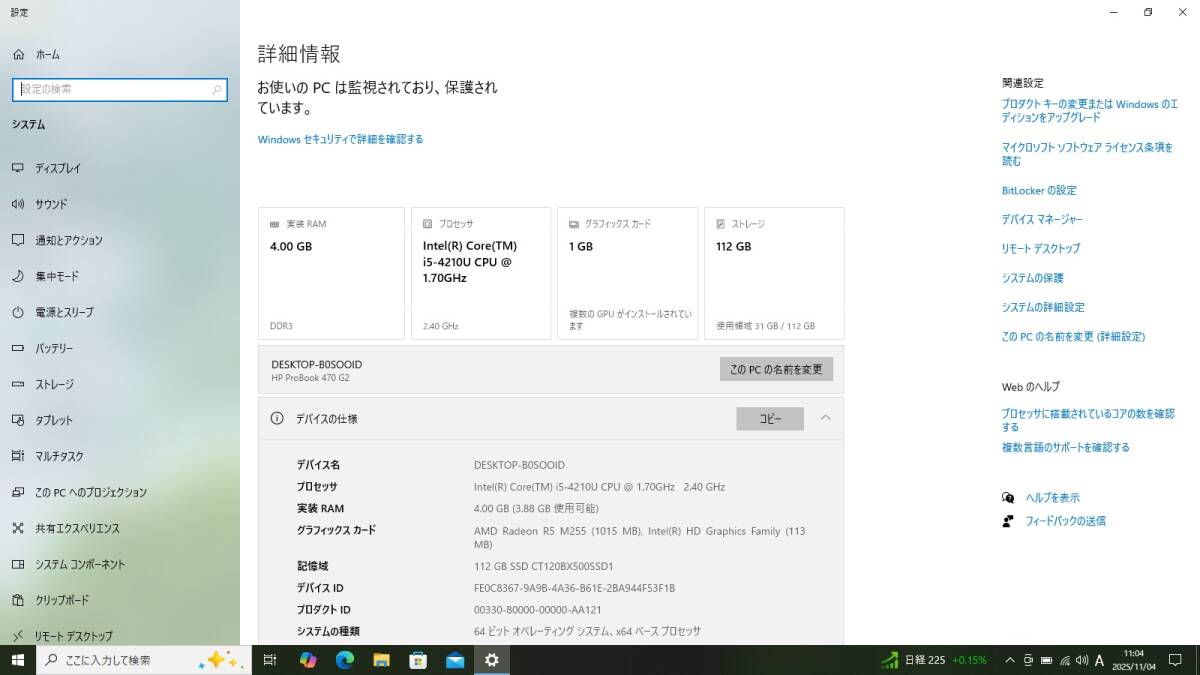This screenshot has height=675, width=1200.
Task: Open クリップボード settings
Action: click(120, 600)
